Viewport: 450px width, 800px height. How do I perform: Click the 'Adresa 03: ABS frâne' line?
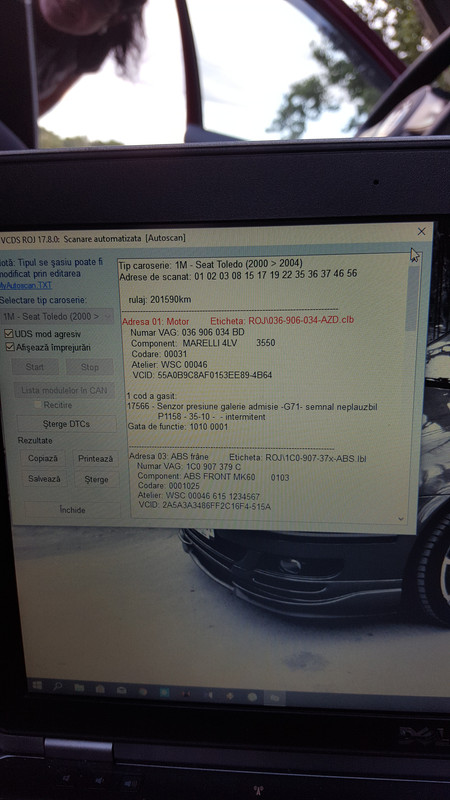169,458
